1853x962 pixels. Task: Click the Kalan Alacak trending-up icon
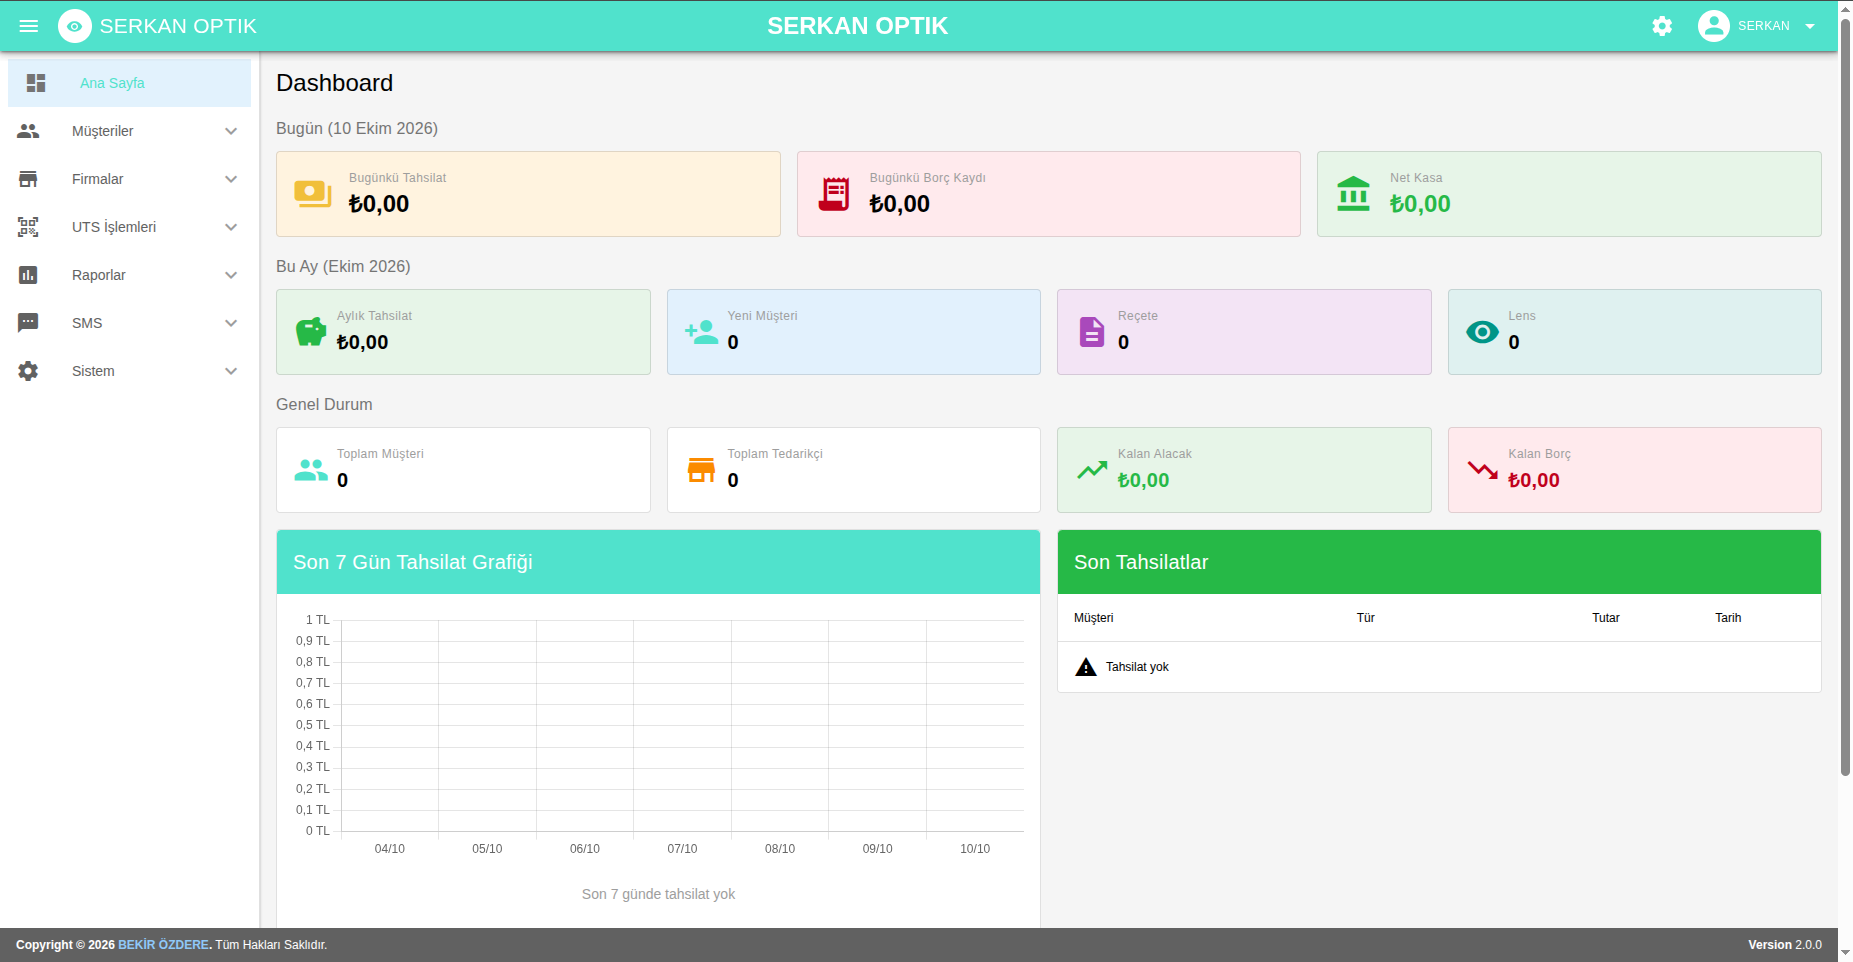pos(1092,470)
